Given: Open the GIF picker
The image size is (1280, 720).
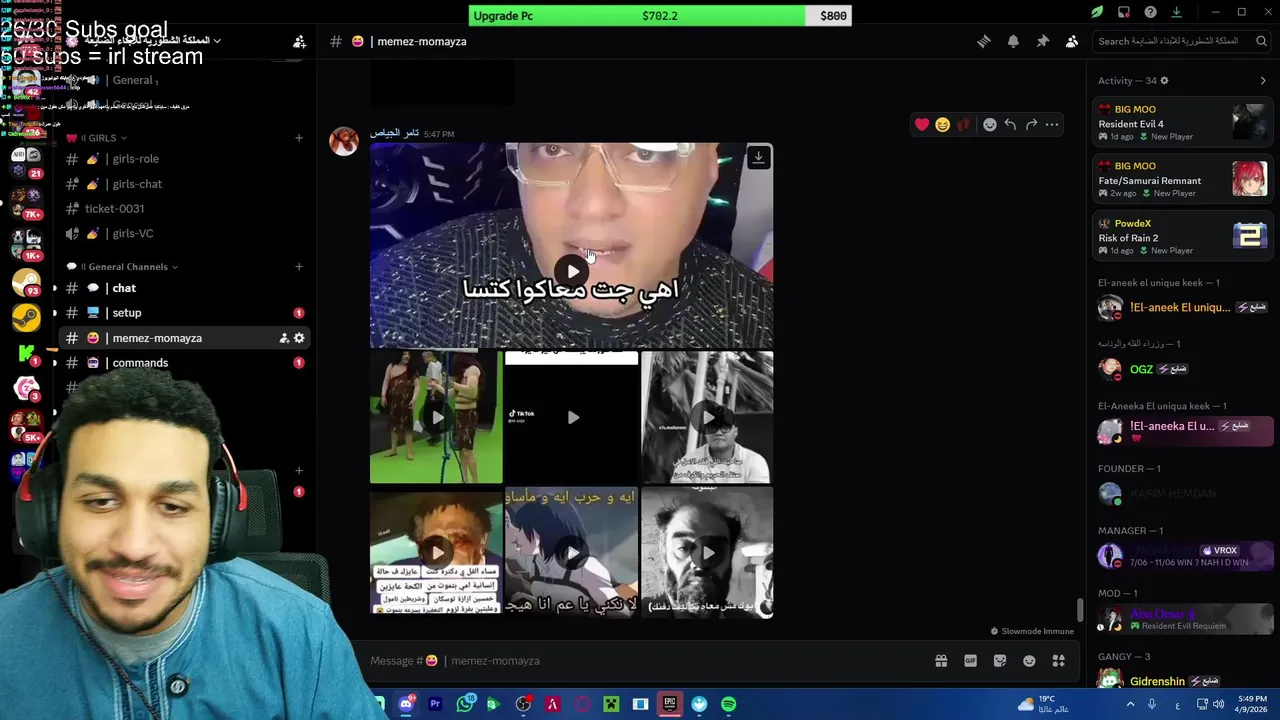Looking at the screenshot, I should 970,661.
